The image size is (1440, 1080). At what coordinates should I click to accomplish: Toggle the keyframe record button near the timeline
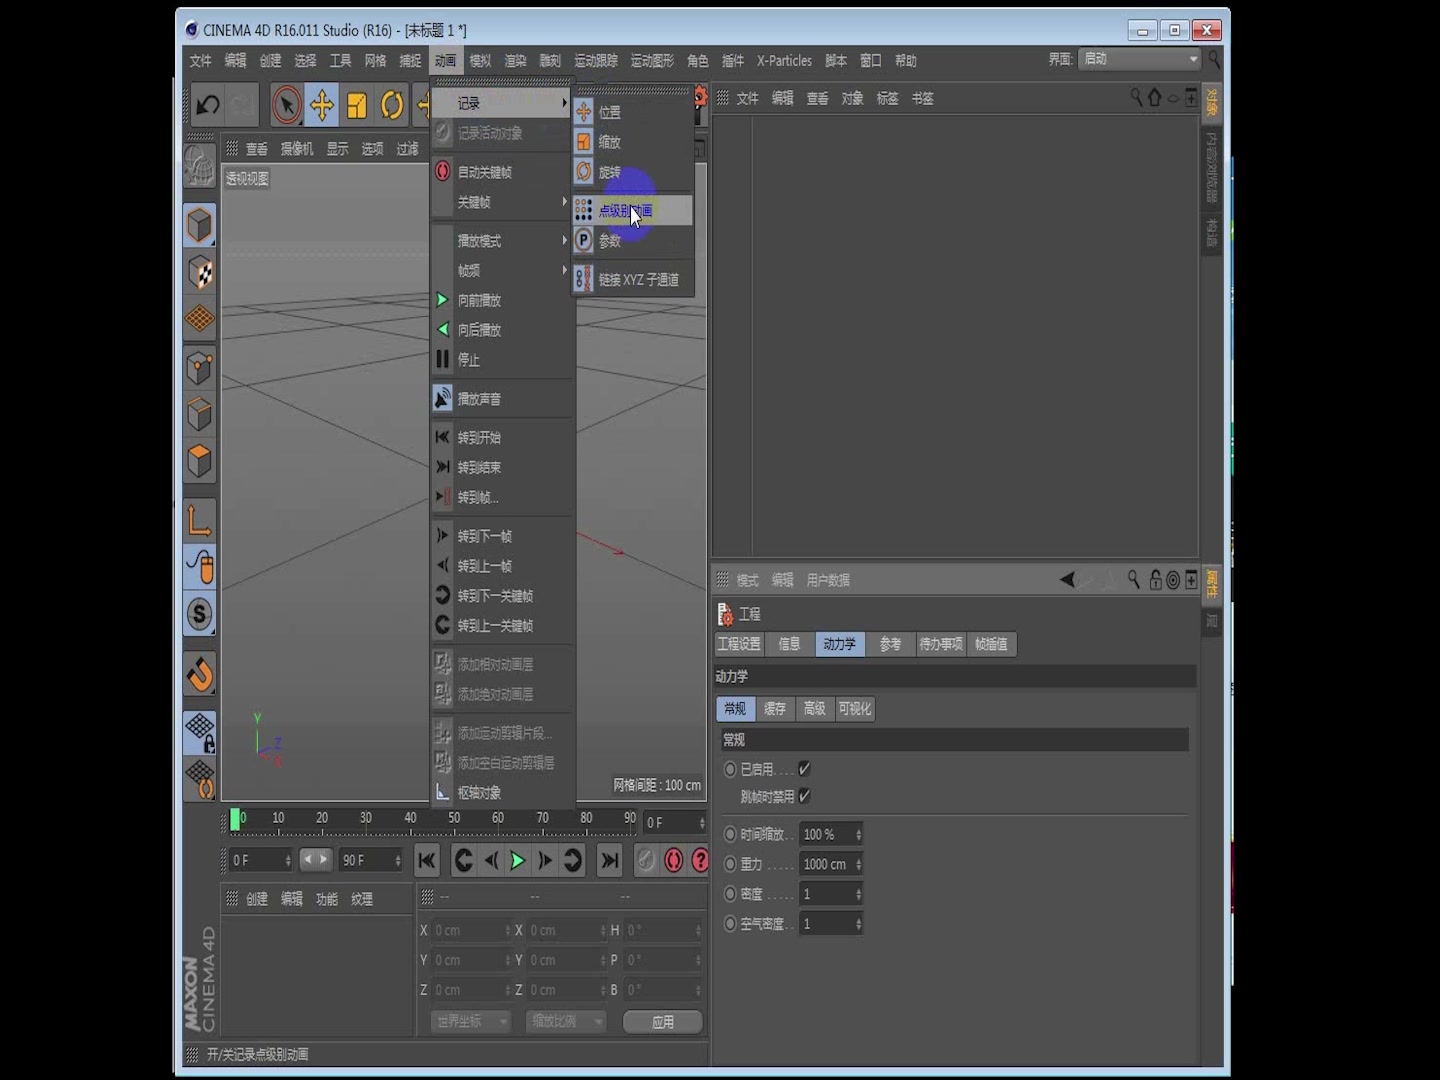pos(673,860)
